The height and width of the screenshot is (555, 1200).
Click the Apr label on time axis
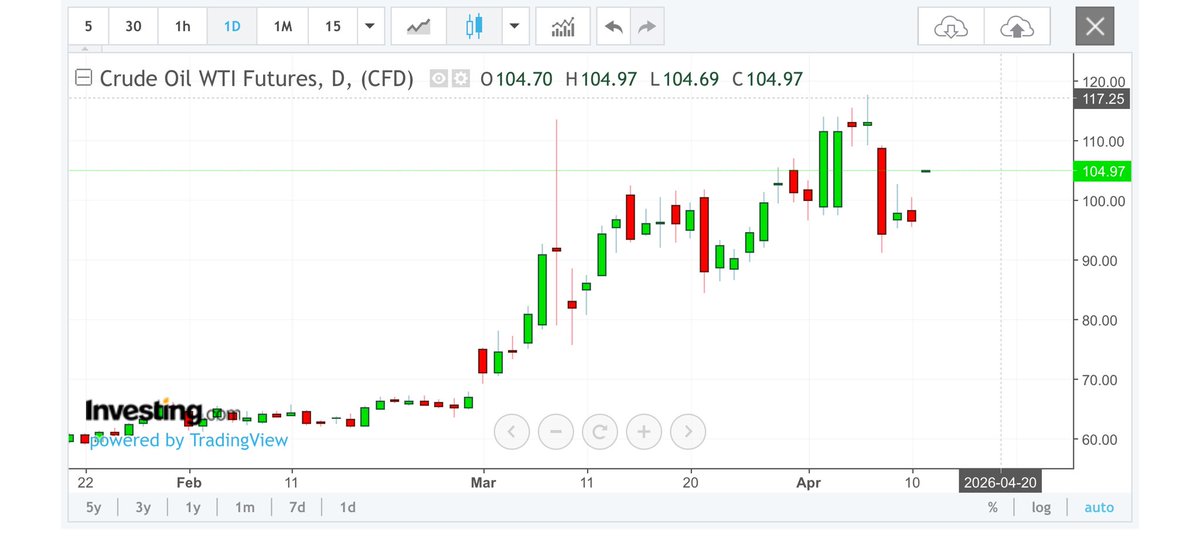[809, 482]
